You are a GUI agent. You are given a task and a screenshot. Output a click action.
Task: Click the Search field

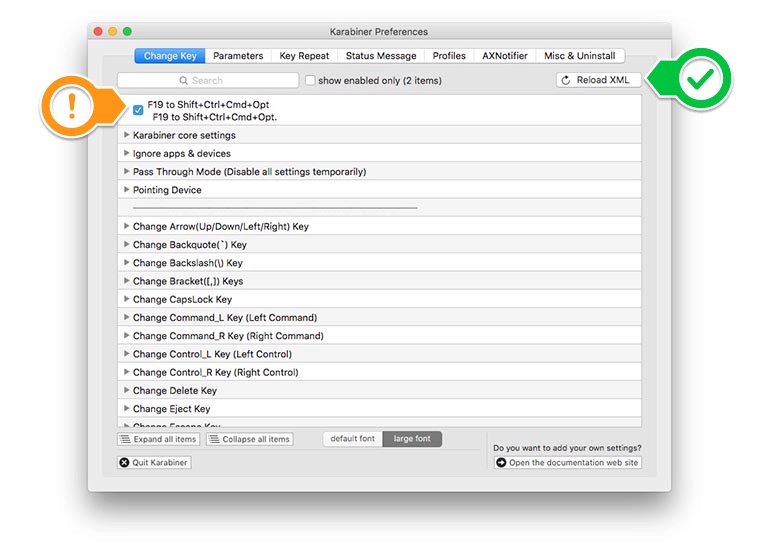(x=208, y=80)
